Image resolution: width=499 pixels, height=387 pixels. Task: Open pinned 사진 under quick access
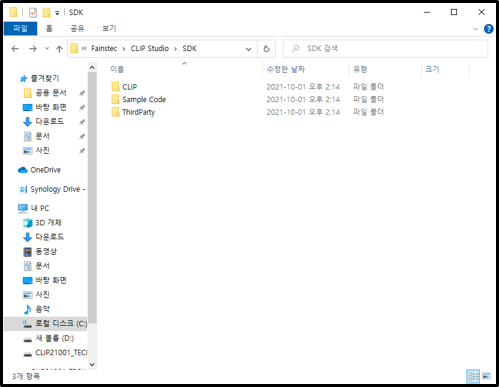click(x=42, y=150)
